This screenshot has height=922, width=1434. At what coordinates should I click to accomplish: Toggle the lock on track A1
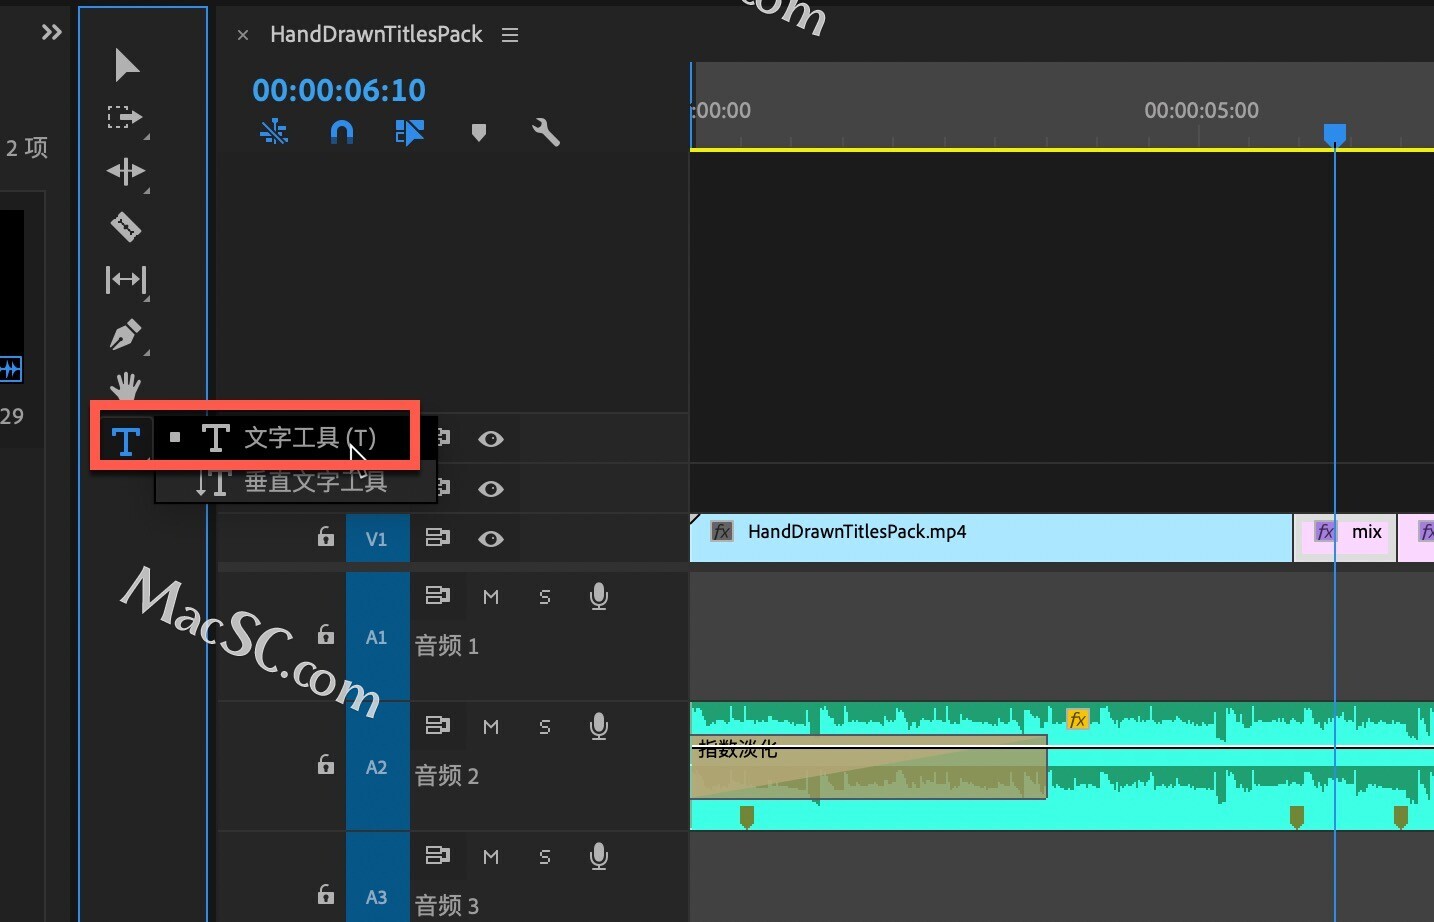326,635
